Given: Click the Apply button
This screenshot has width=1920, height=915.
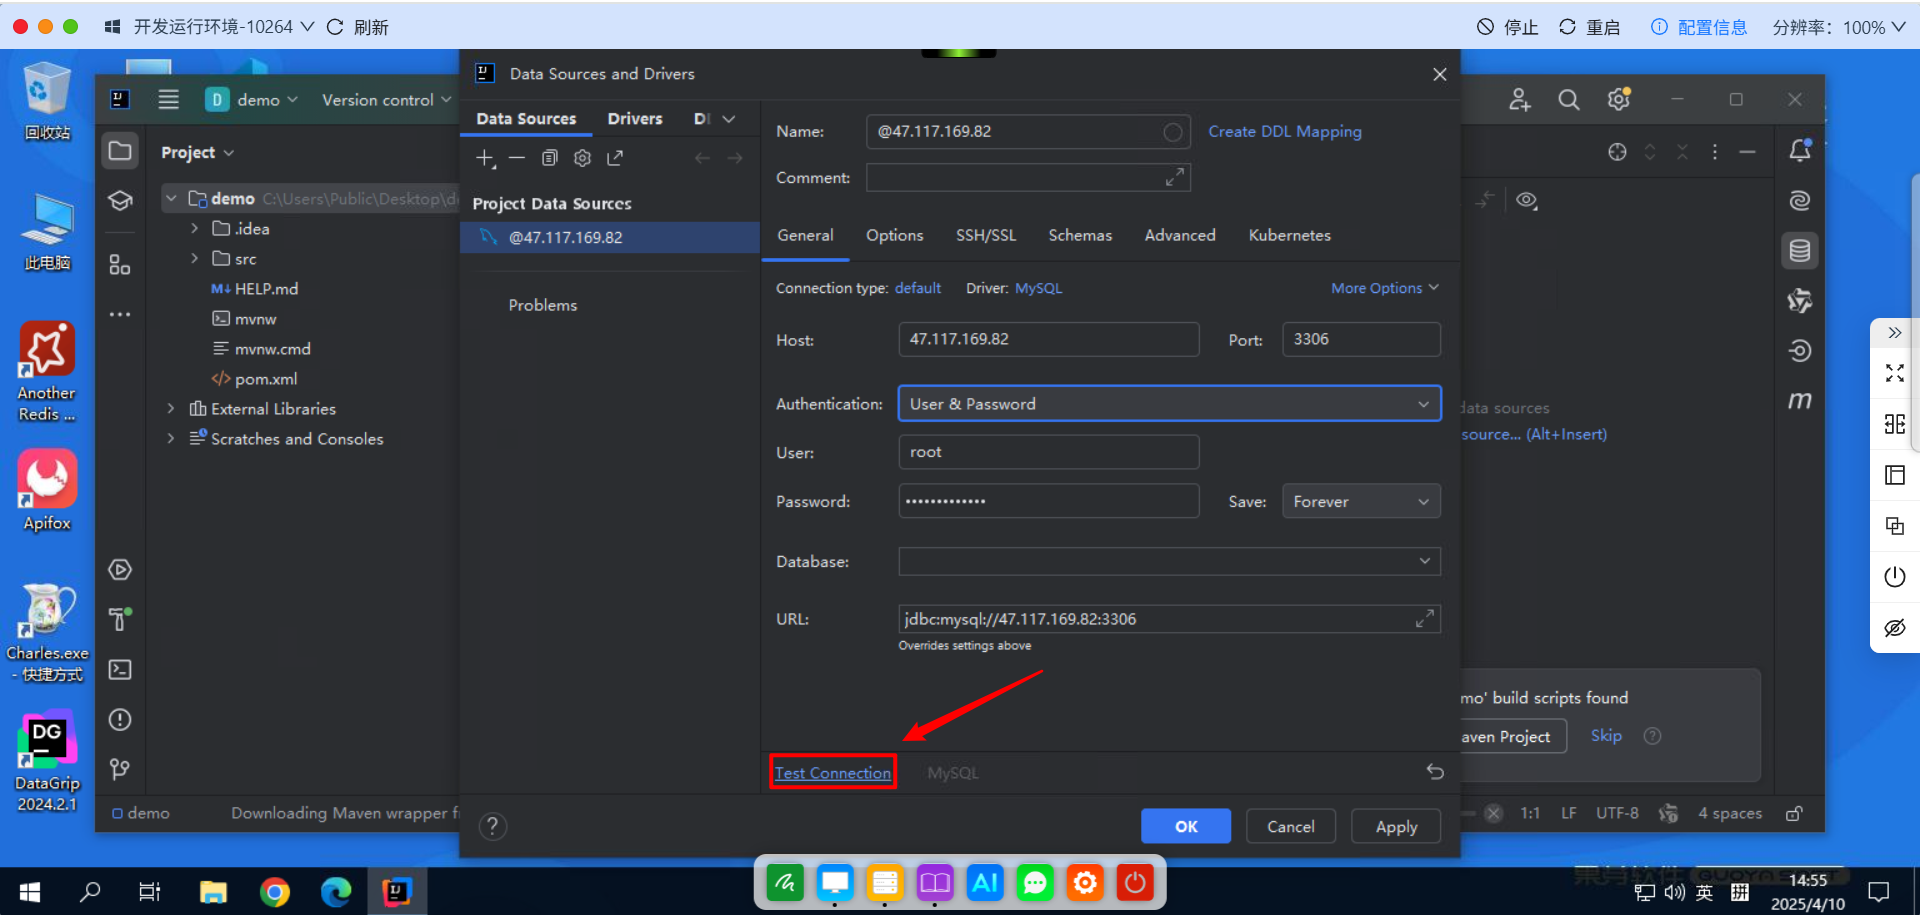Looking at the screenshot, I should pyautogui.click(x=1396, y=826).
